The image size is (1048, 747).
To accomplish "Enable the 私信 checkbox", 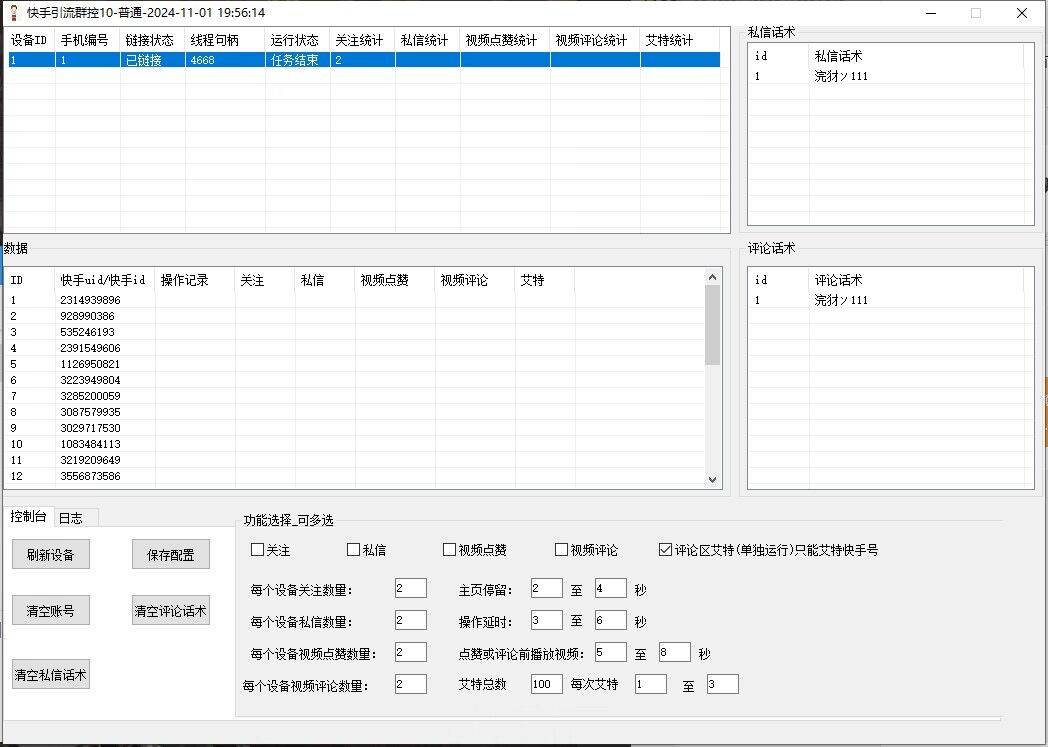I will pos(353,548).
